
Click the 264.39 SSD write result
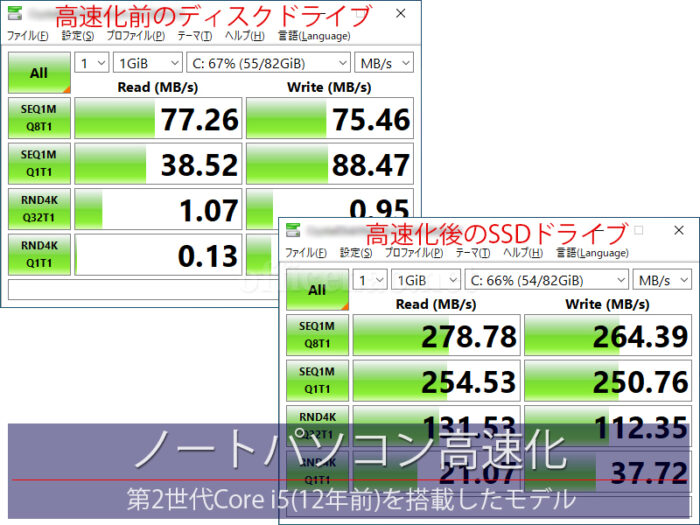coord(608,335)
